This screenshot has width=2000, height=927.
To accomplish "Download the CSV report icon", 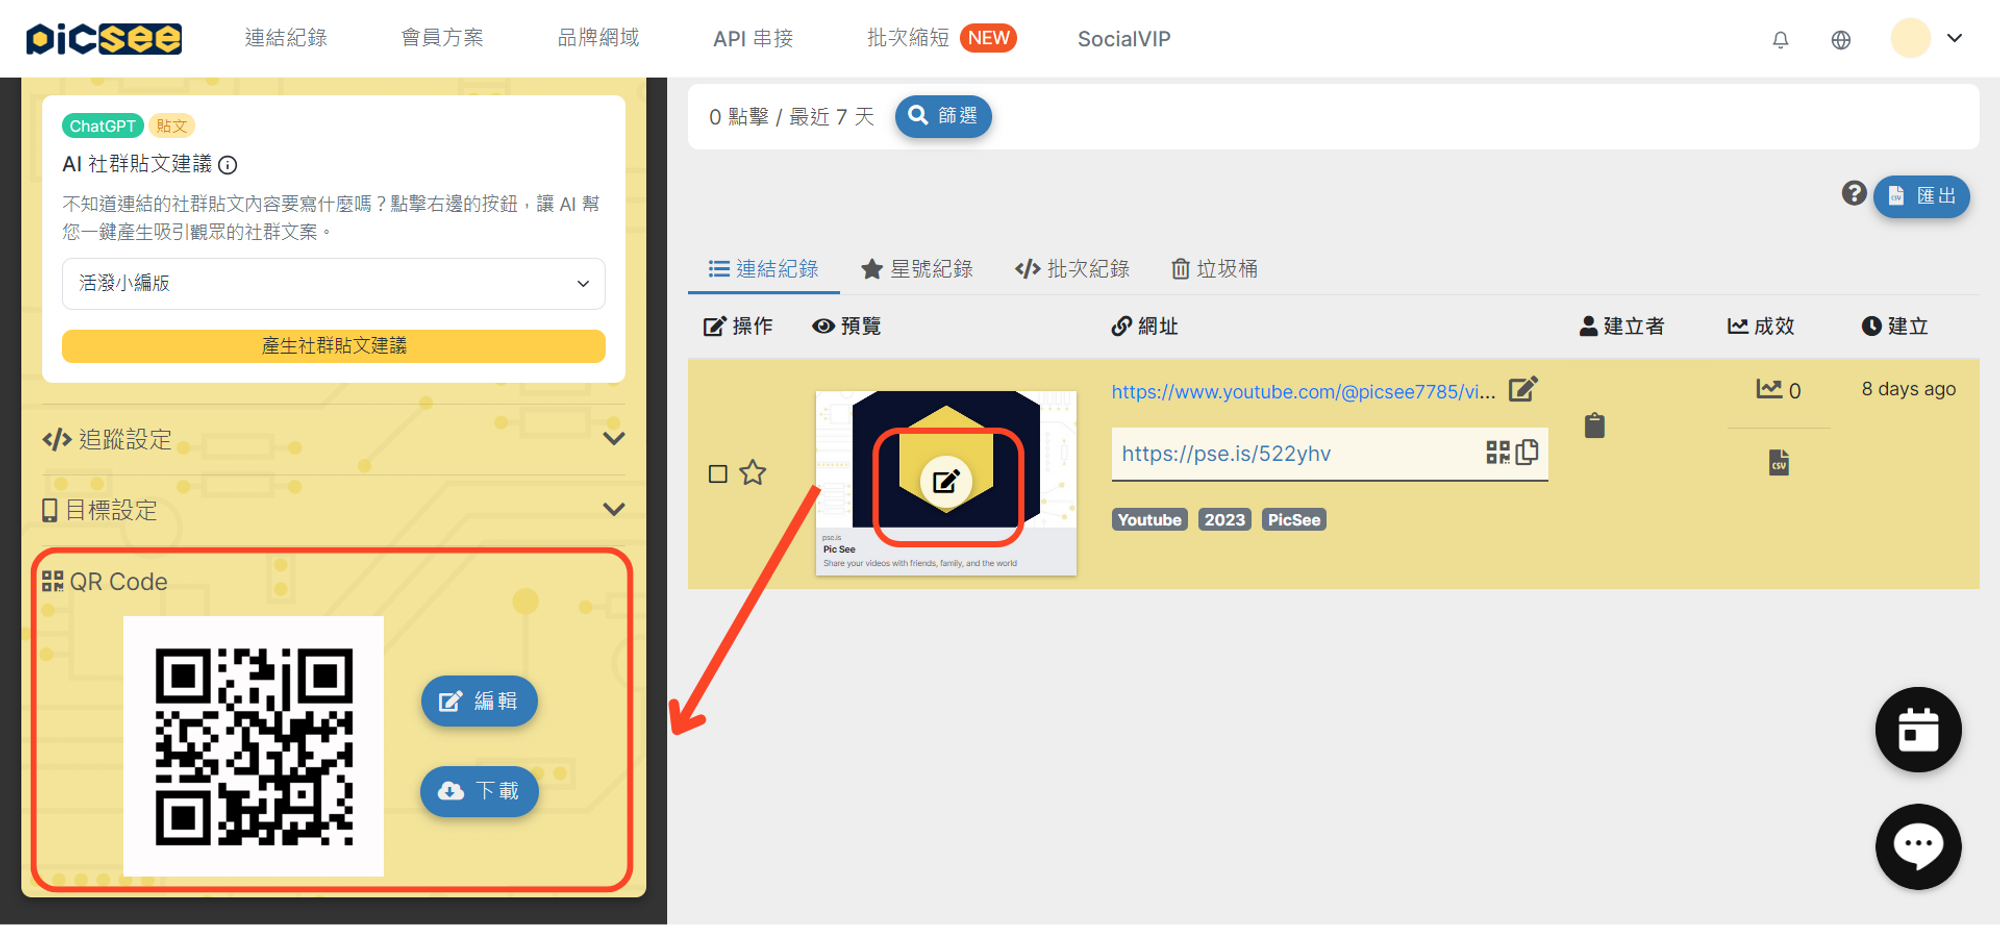I will pyautogui.click(x=1779, y=463).
